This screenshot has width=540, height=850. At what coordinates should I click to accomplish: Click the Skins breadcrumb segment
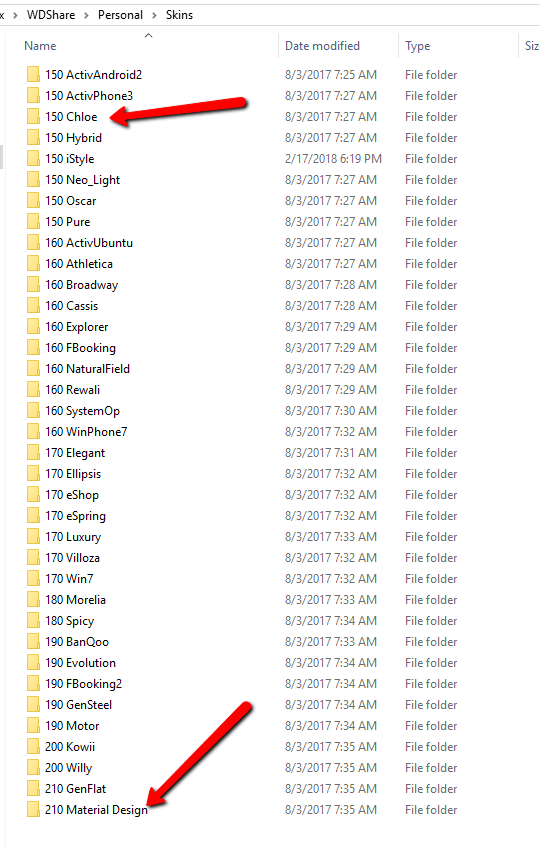(179, 15)
